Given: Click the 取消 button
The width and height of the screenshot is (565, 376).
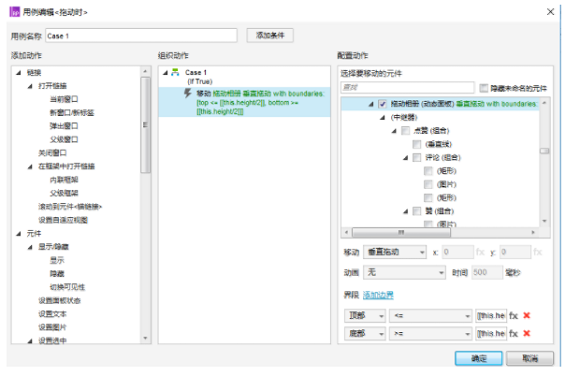Looking at the screenshot, I should pos(530,358).
